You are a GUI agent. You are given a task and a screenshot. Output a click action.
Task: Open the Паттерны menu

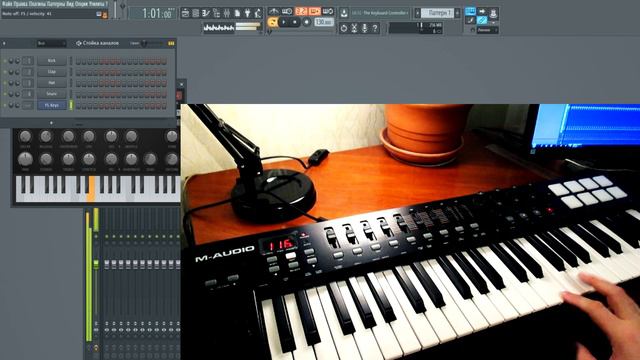point(55,4)
